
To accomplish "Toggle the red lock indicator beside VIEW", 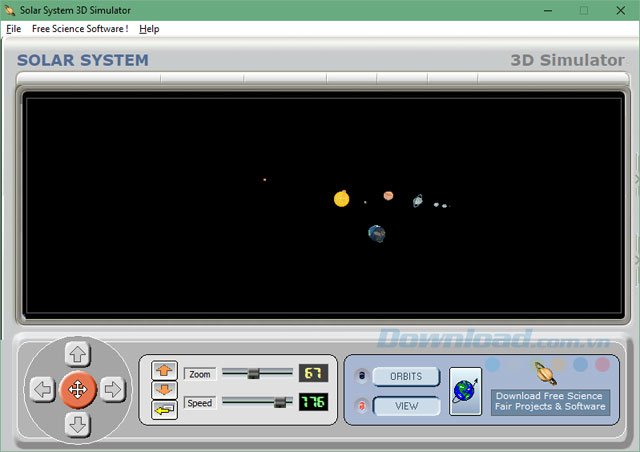I will point(361,406).
